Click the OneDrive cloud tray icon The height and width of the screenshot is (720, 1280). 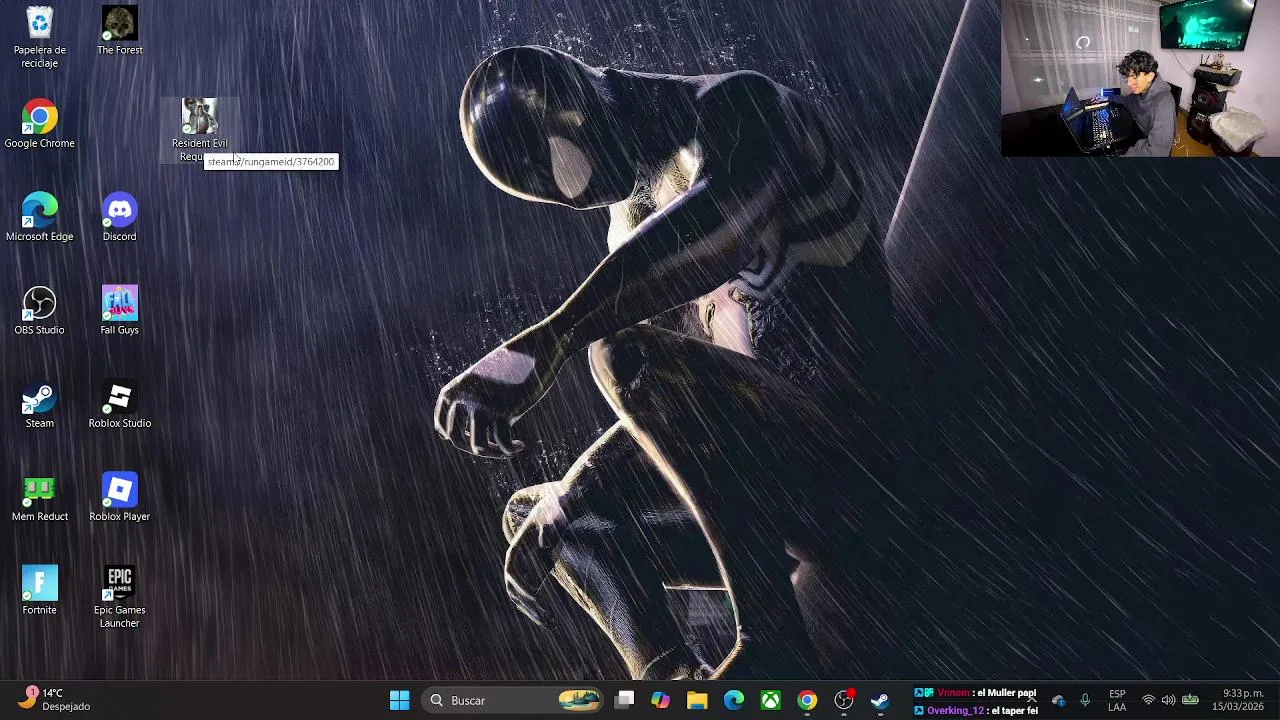[x=1059, y=700]
